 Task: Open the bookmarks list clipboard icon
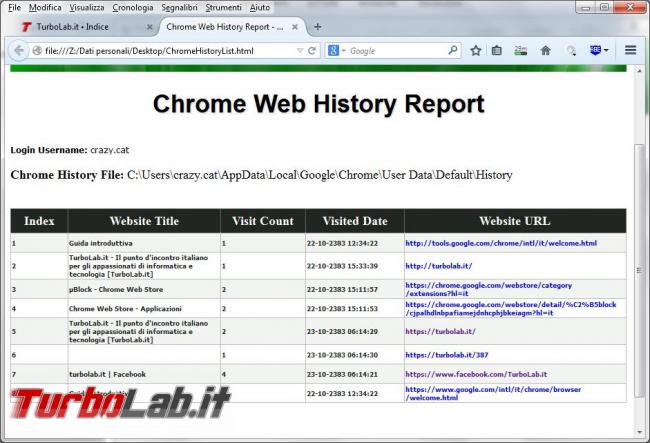pos(497,51)
